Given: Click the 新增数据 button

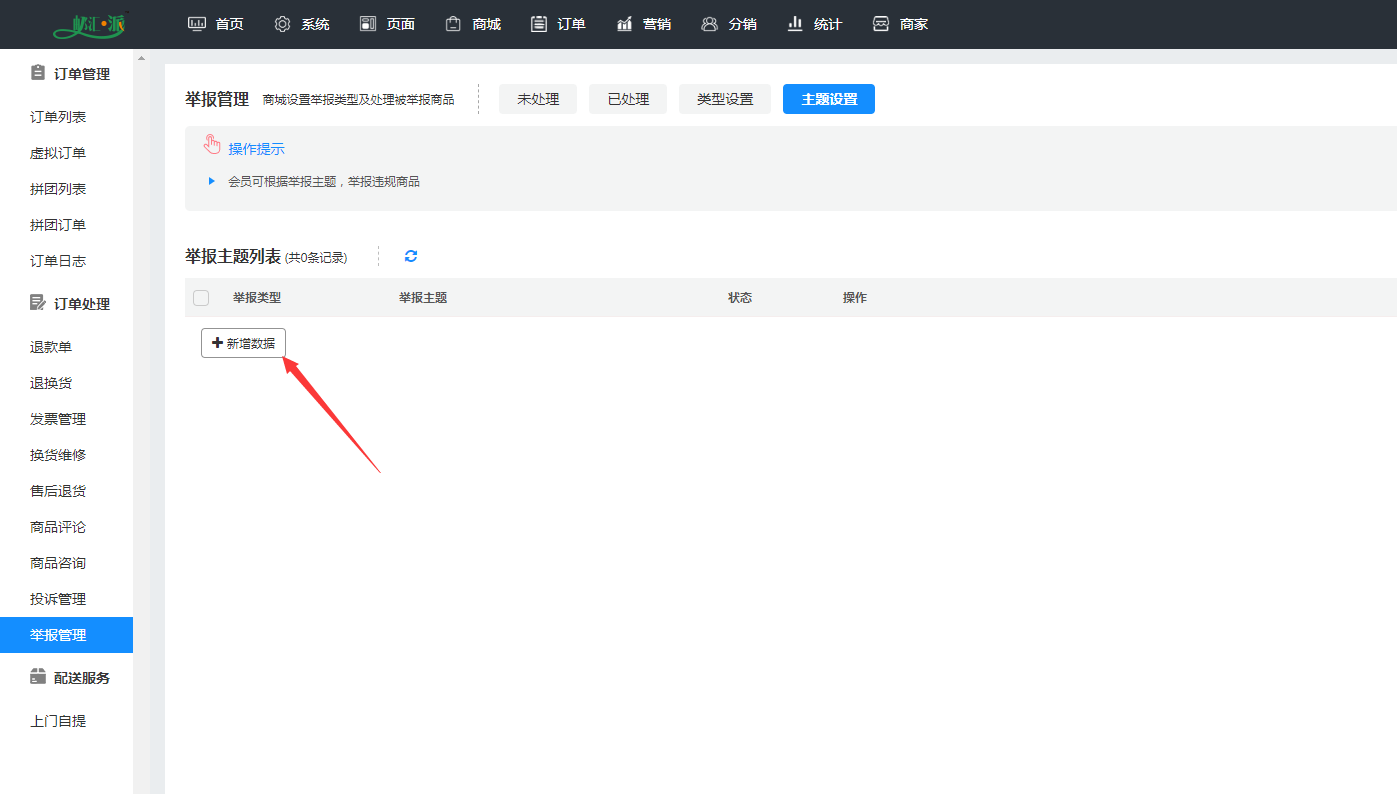Looking at the screenshot, I should [x=243, y=343].
